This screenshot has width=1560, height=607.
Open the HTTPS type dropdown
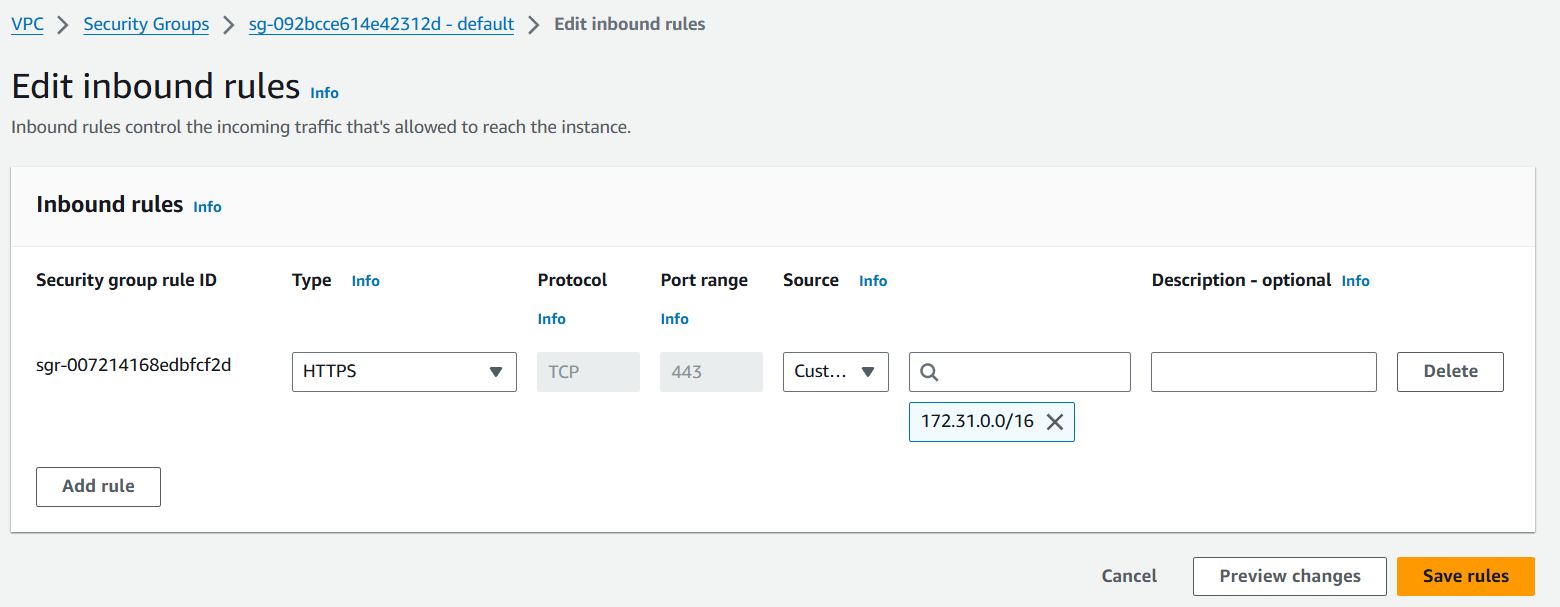coord(404,372)
